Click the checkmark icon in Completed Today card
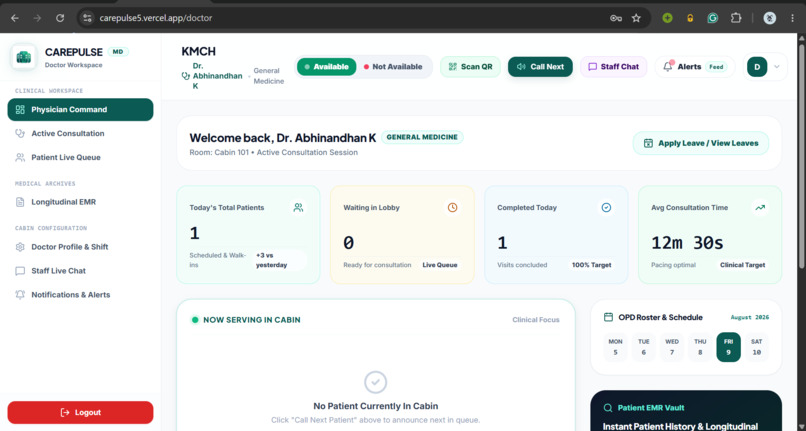This screenshot has width=806, height=431. pos(607,208)
